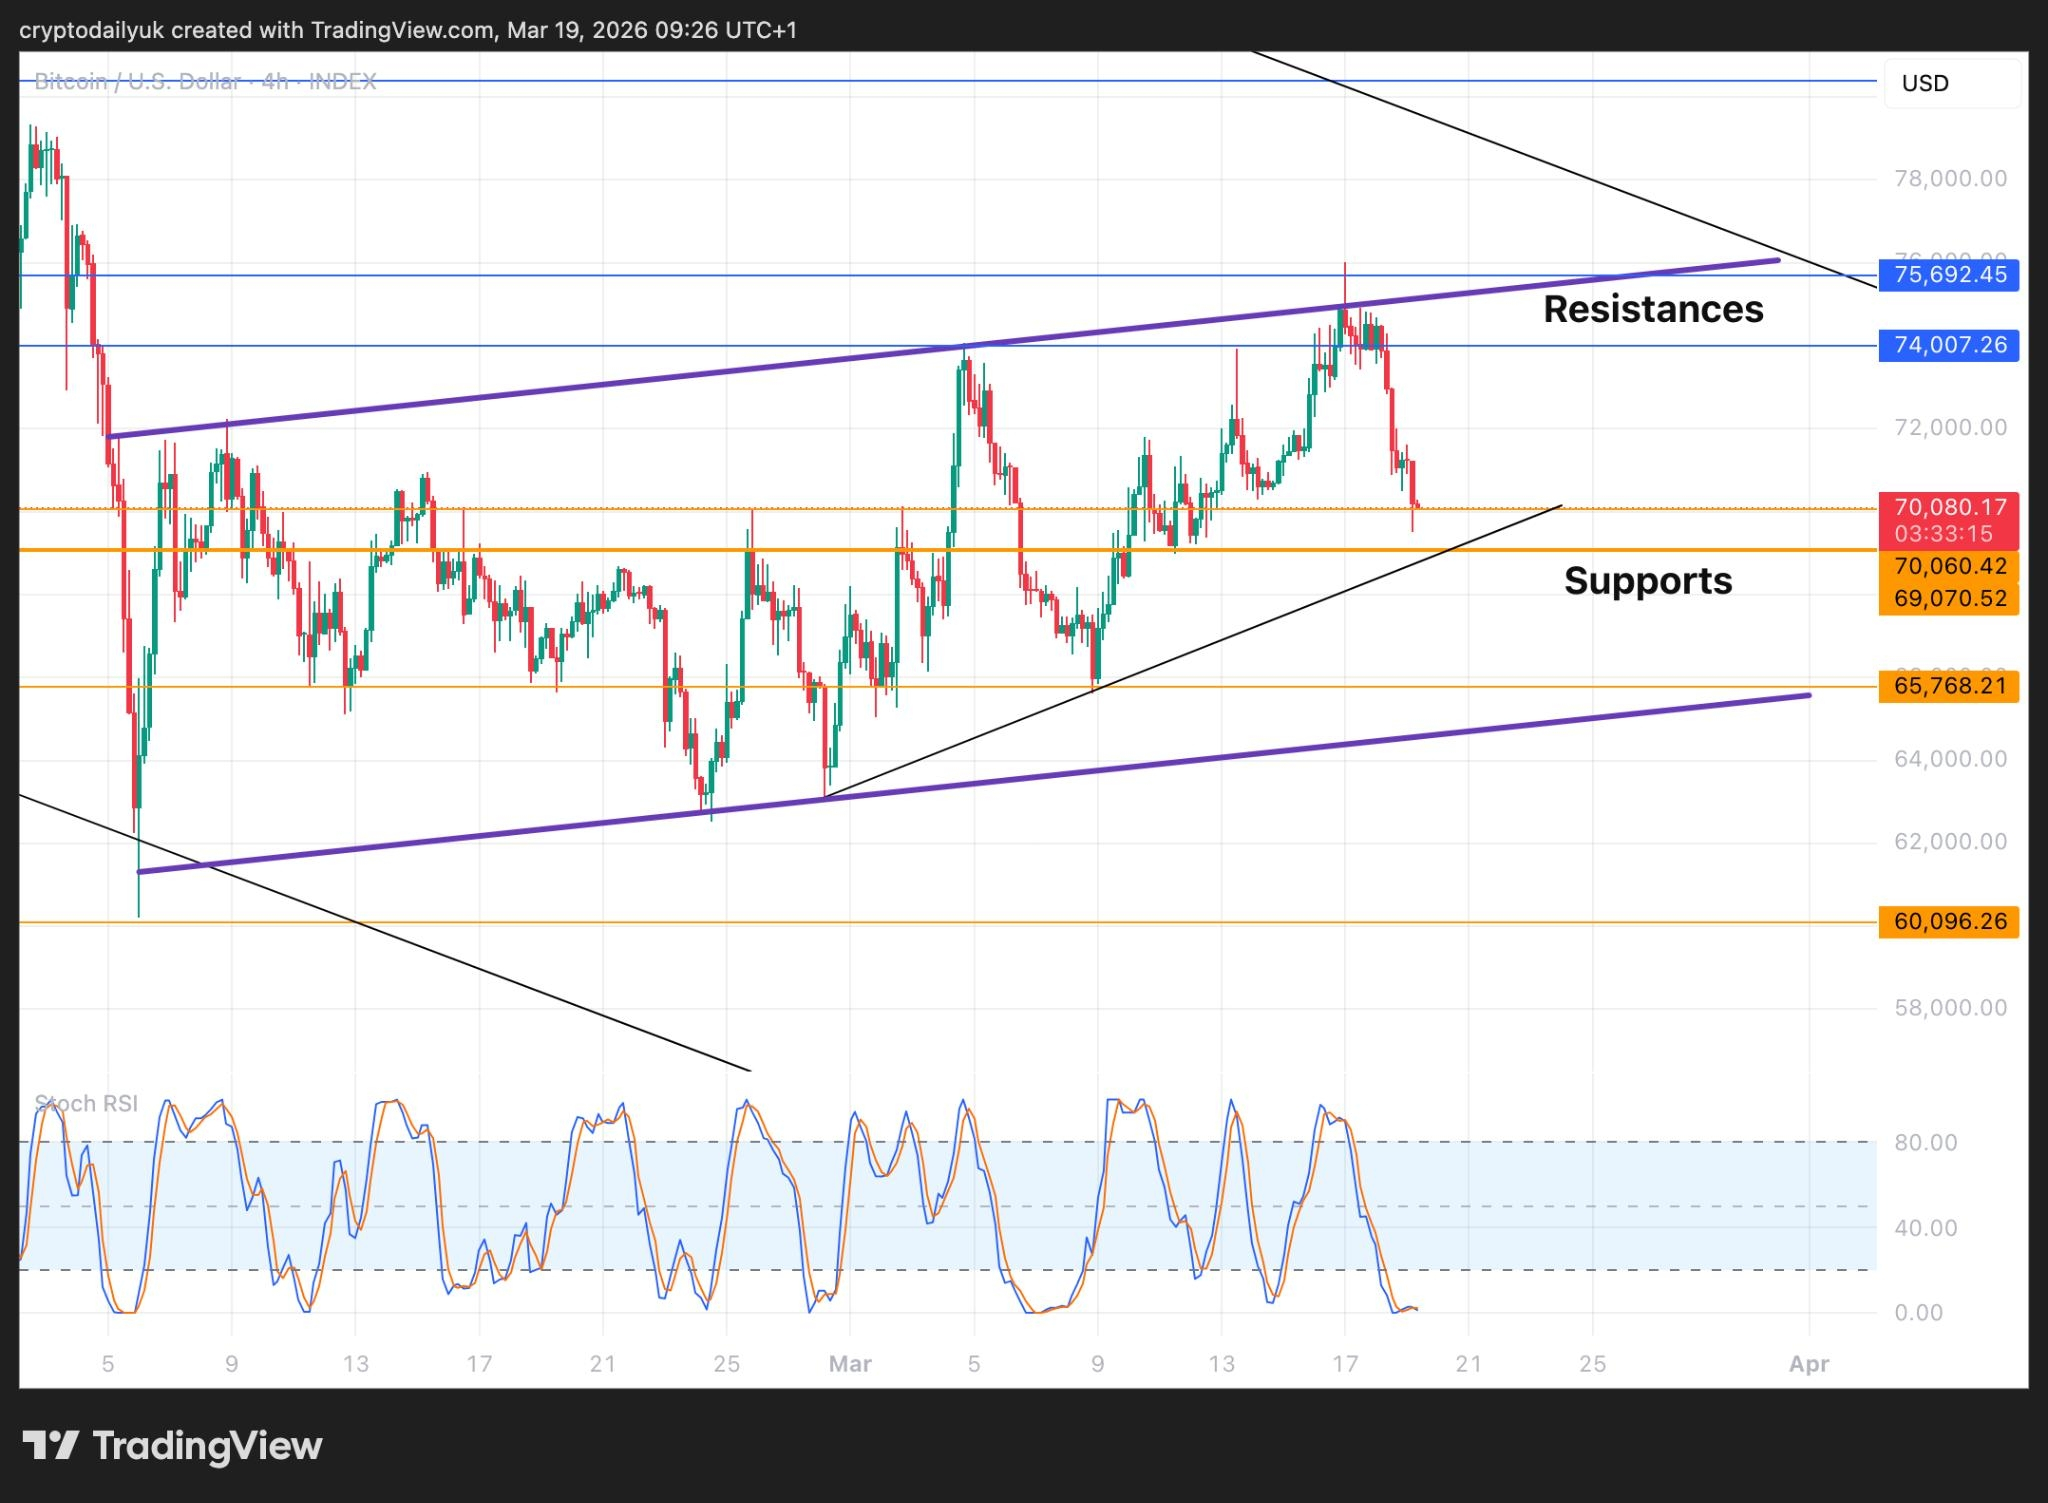Viewport: 2048px width, 1503px height.
Task: Click the Bitcoin / U.S. Dollar chart title
Action: click(x=205, y=81)
